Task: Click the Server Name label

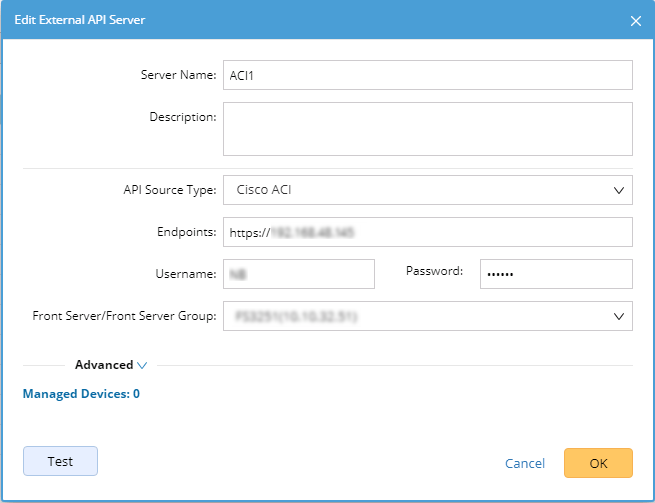Action: coord(178,75)
